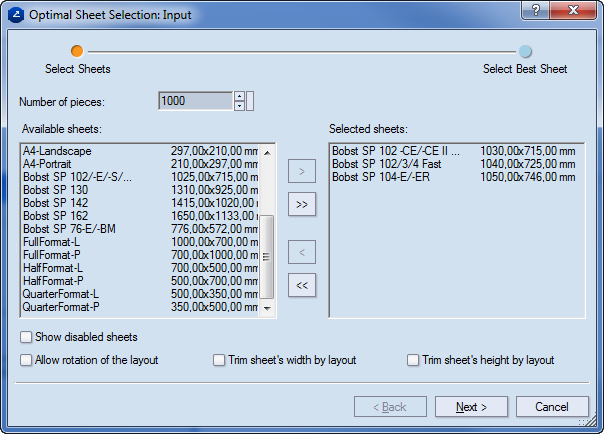
Task: Increase number of pieces with up arrow
Action: [239, 96]
